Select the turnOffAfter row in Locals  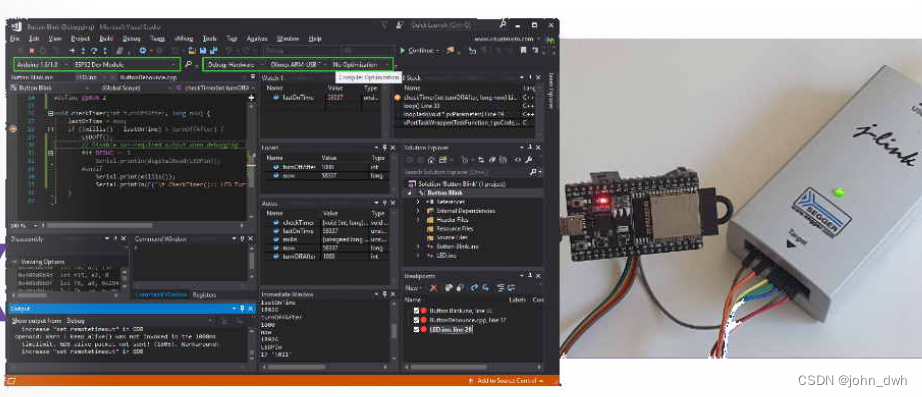tap(326, 167)
